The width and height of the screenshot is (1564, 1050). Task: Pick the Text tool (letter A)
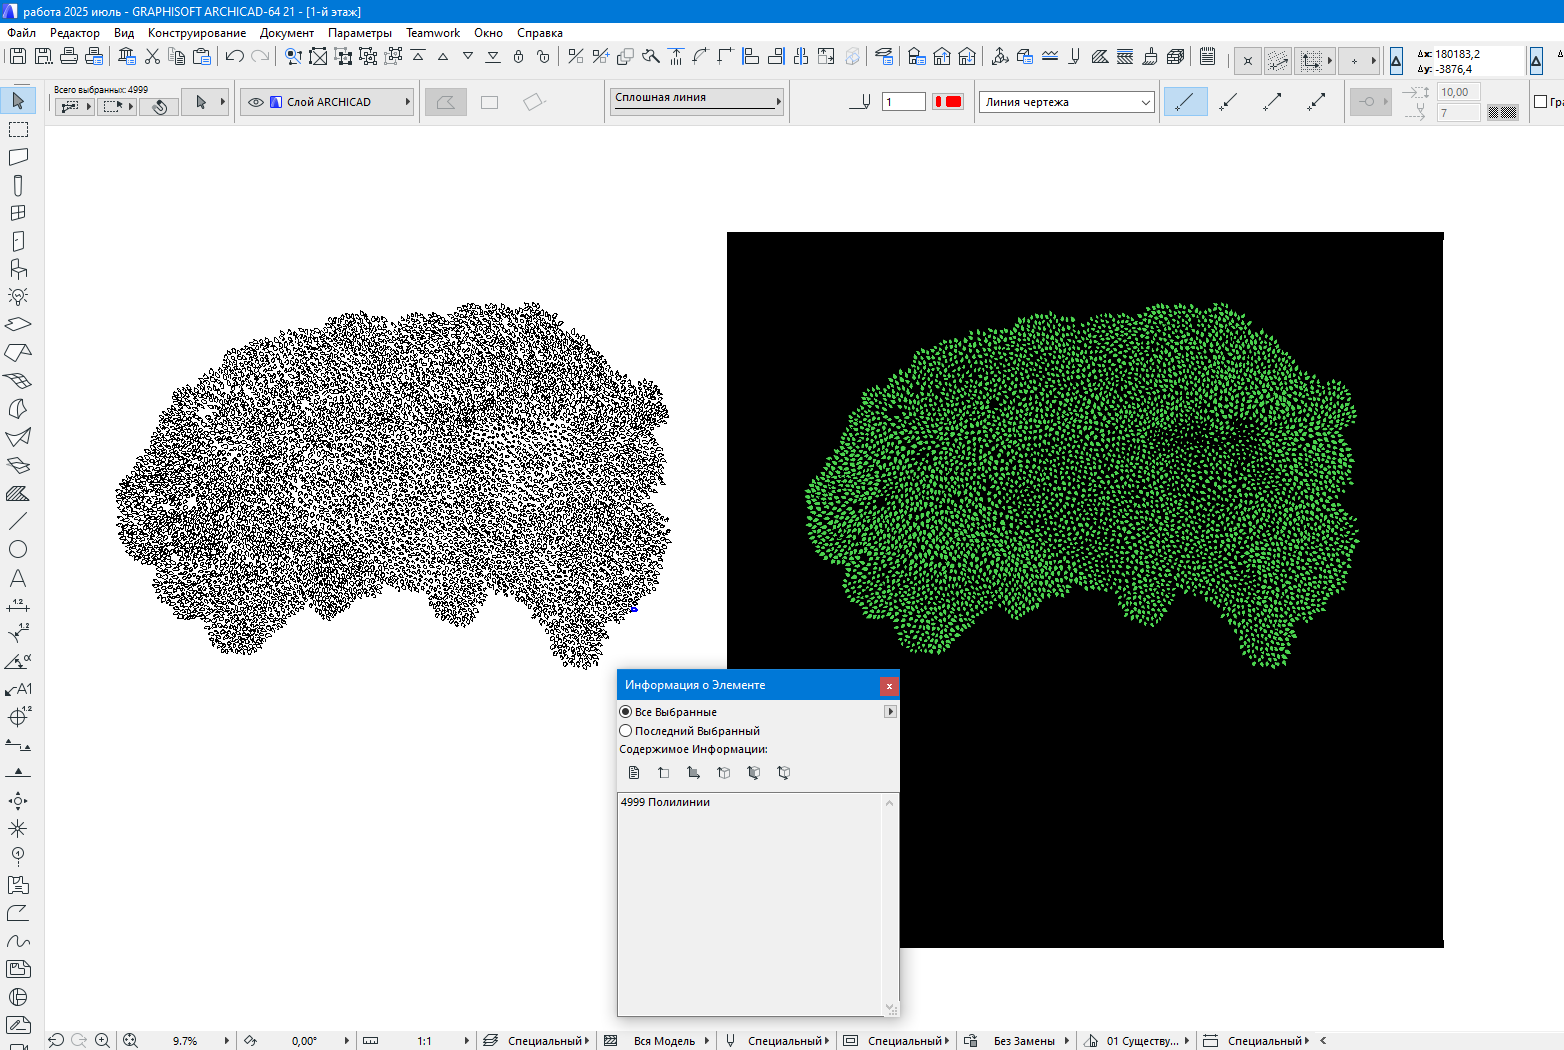18,578
